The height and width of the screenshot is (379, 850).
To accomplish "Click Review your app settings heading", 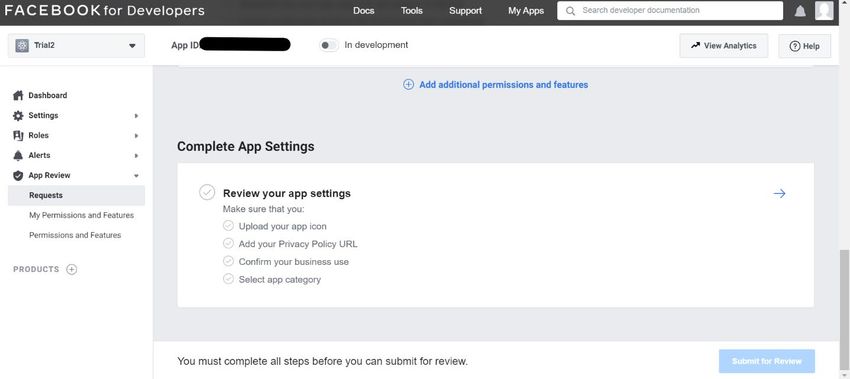I will click(287, 193).
